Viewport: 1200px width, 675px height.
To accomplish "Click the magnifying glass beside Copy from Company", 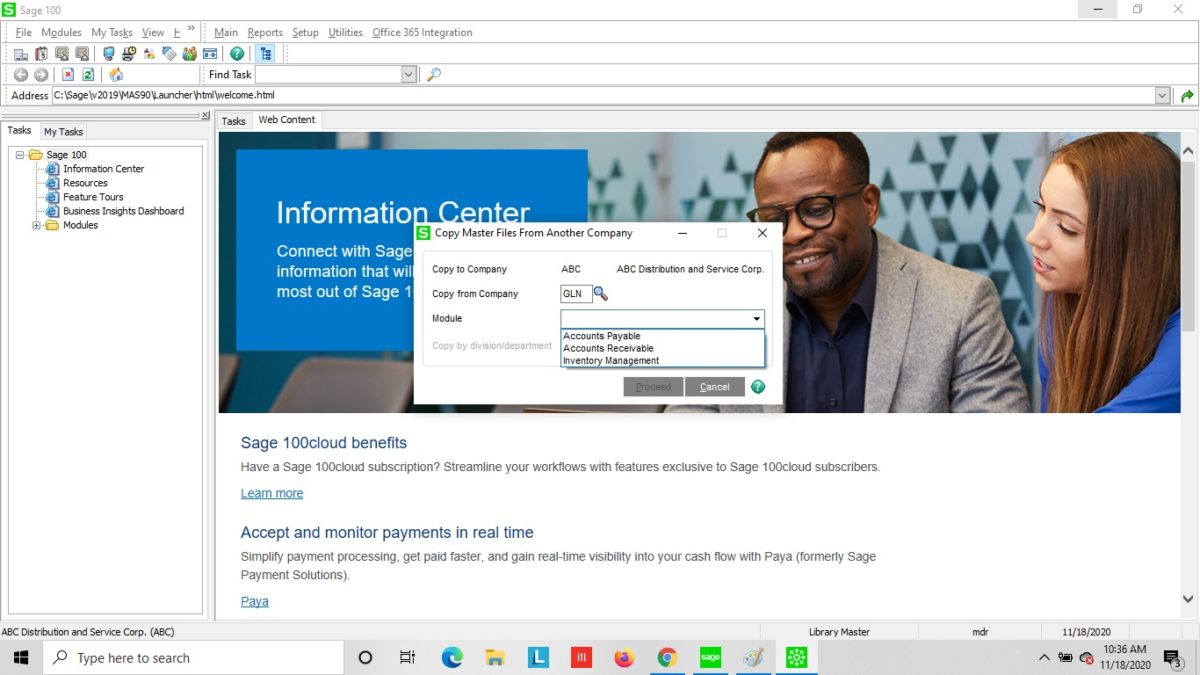I will (598, 294).
